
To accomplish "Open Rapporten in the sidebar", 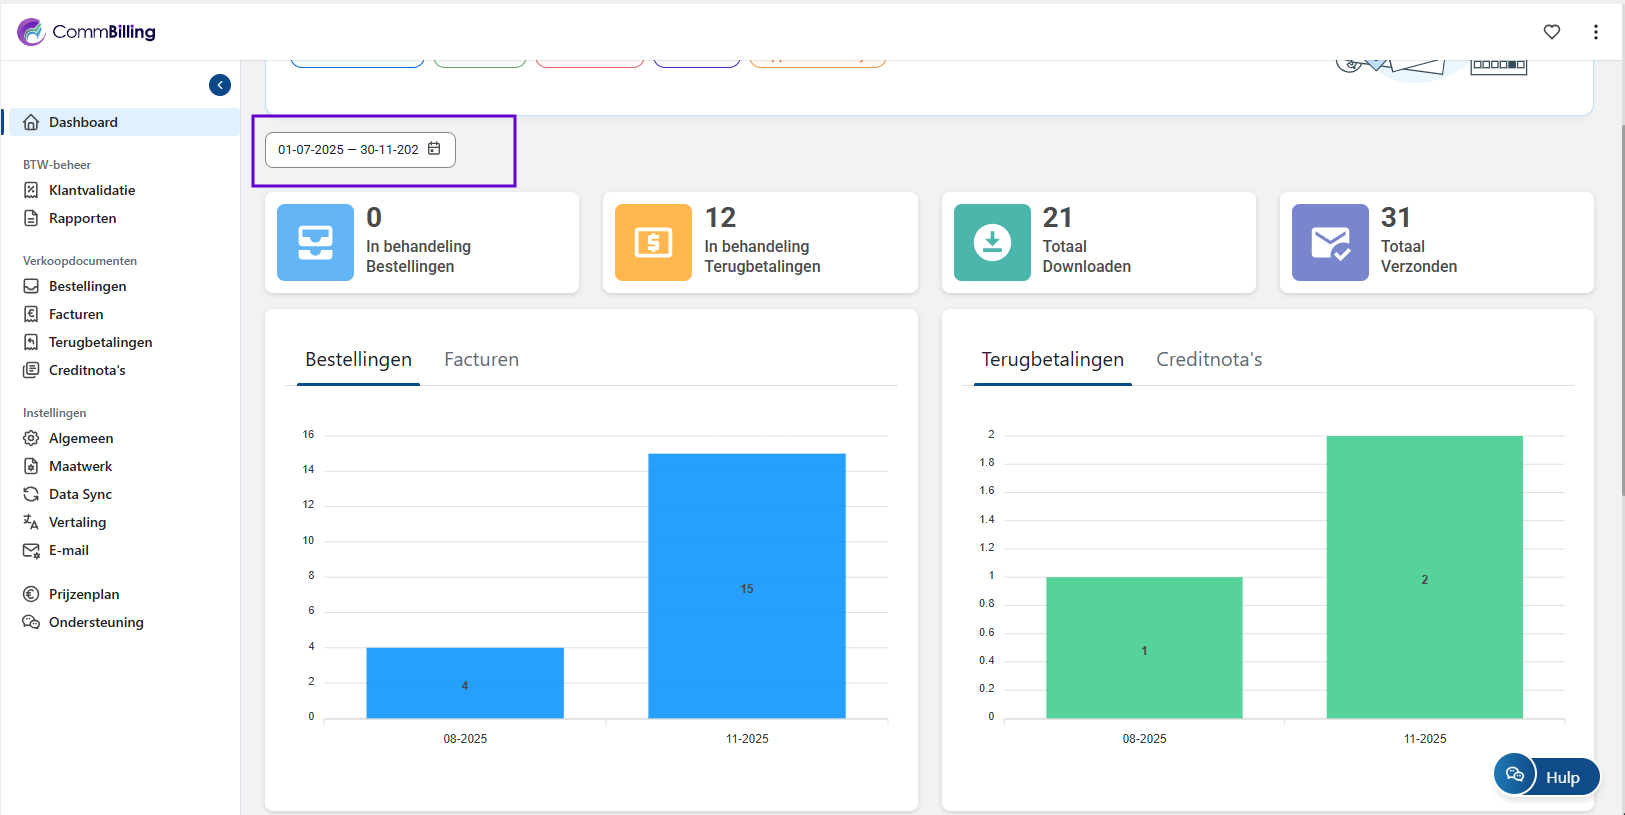I will (x=82, y=218).
